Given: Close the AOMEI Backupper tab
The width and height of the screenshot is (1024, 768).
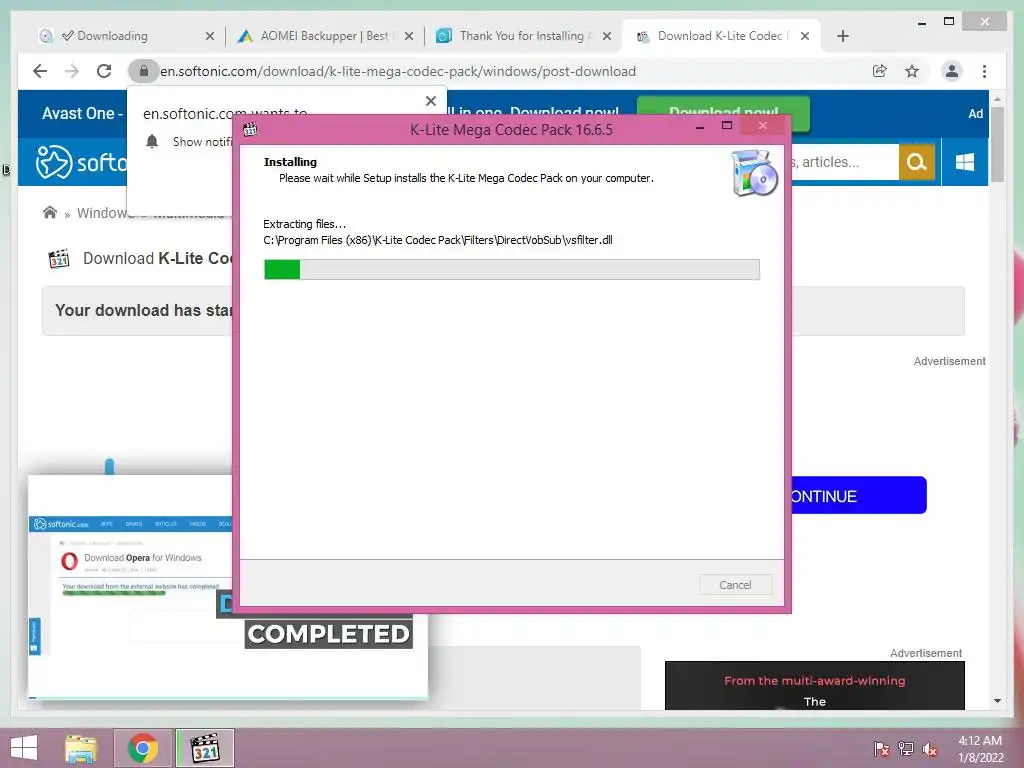Looking at the screenshot, I should pos(409,36).
